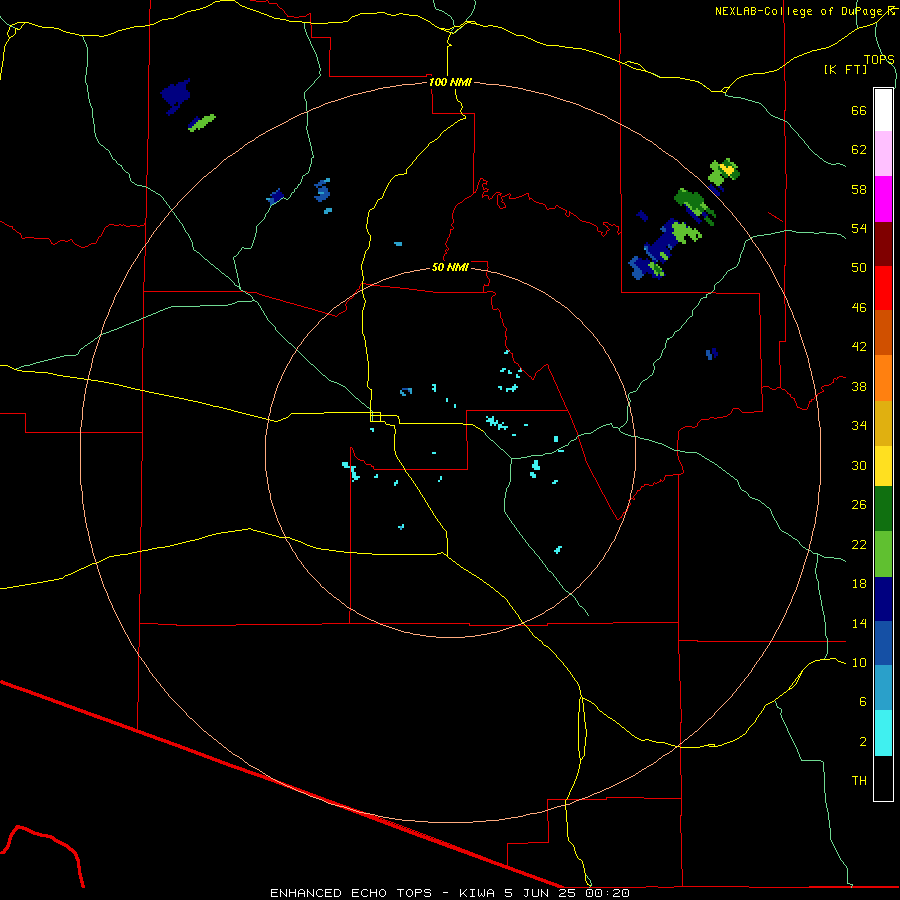The width and height of the screenshot is (900, 900).
Task: Pick the navy blue legend swatch
Action: [883, 599]
